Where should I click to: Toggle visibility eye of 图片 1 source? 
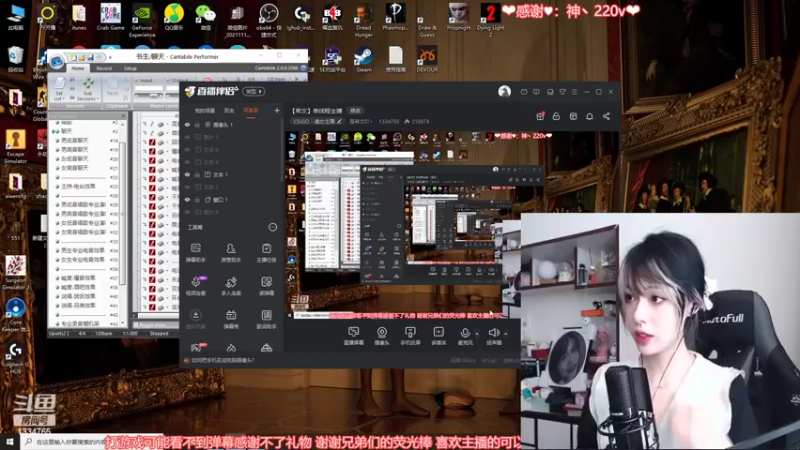click(x=187, y=137)
